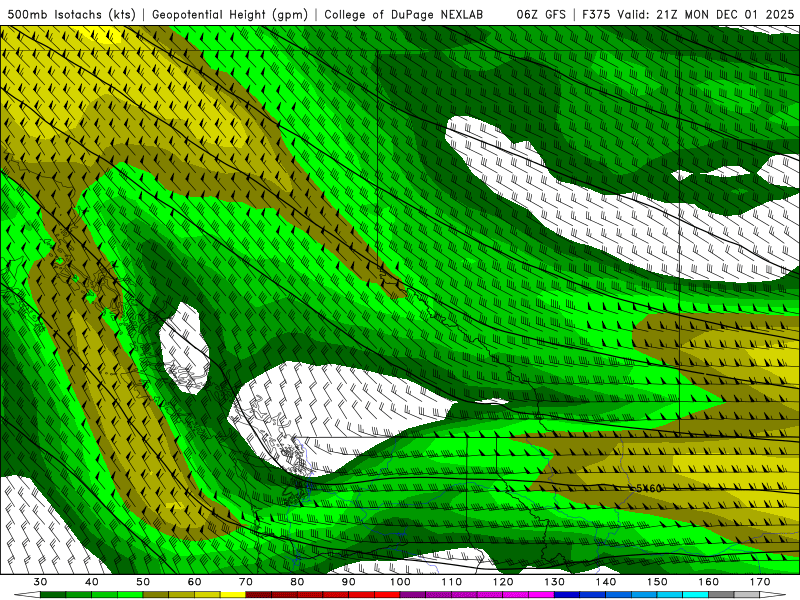800x600 pixels.
Task: Click the bright green 45-50 kt color bar swatch
Action: tap(130, 595)
